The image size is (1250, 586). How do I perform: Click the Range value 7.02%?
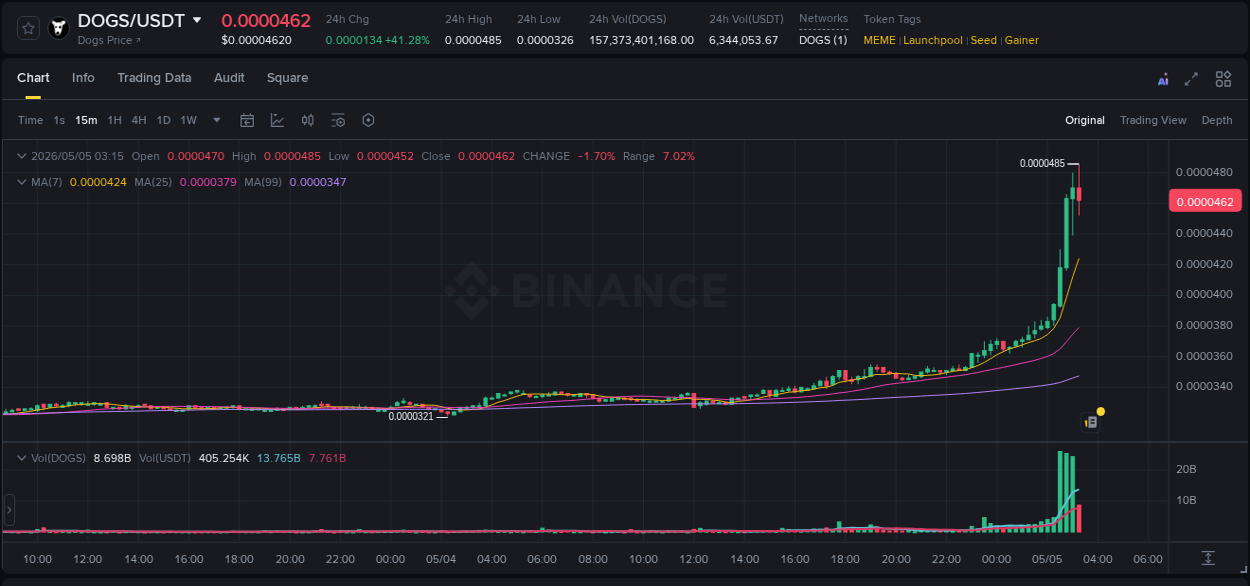tap(678, 156)
